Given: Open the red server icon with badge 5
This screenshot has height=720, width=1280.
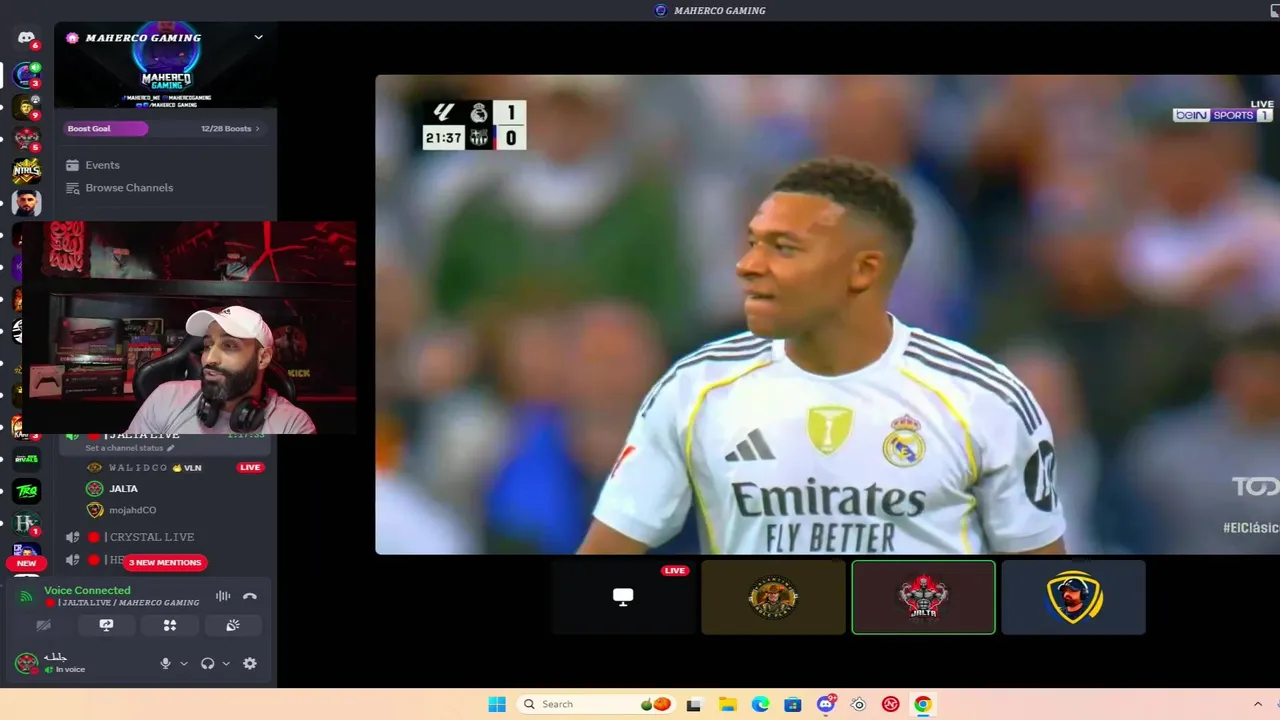Looking at the screenshot, I should click(x=27, y=139).
